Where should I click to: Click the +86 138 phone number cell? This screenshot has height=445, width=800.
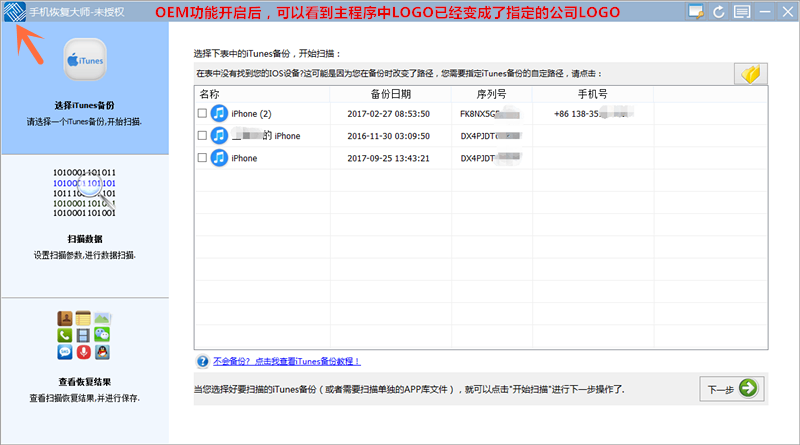(593, 113)
